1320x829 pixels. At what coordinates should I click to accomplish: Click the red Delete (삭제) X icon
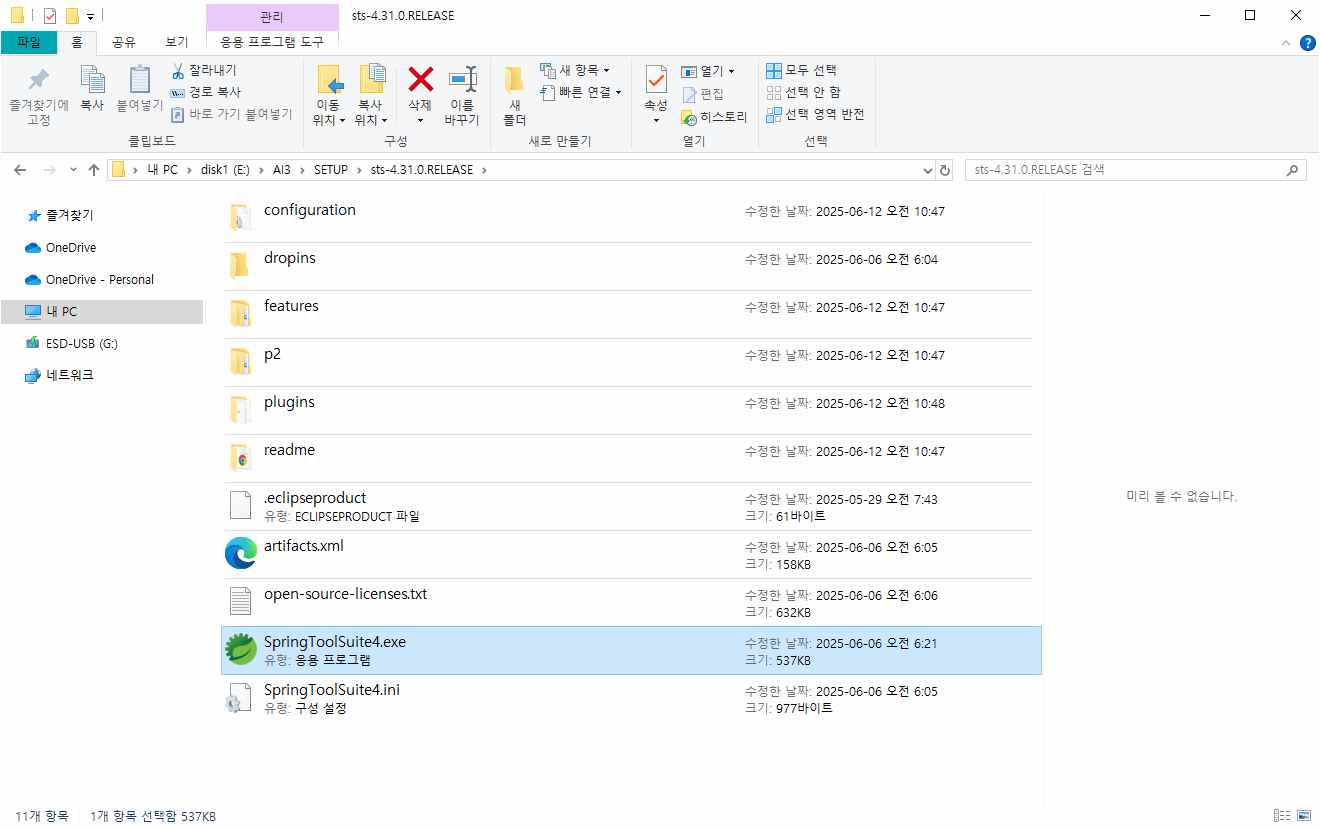pos(420,79)
